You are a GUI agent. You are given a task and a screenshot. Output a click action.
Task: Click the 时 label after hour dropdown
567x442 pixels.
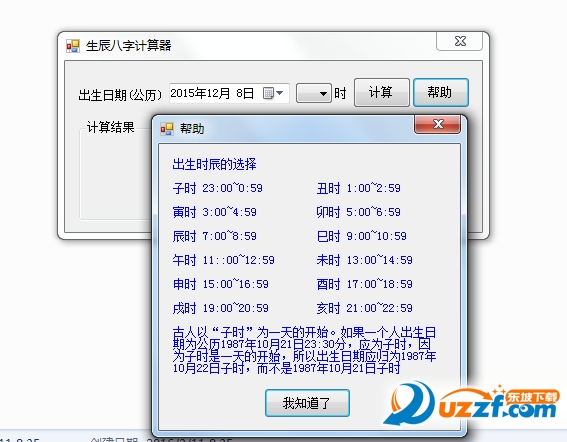pyautogui.click(x=340, y=93)
